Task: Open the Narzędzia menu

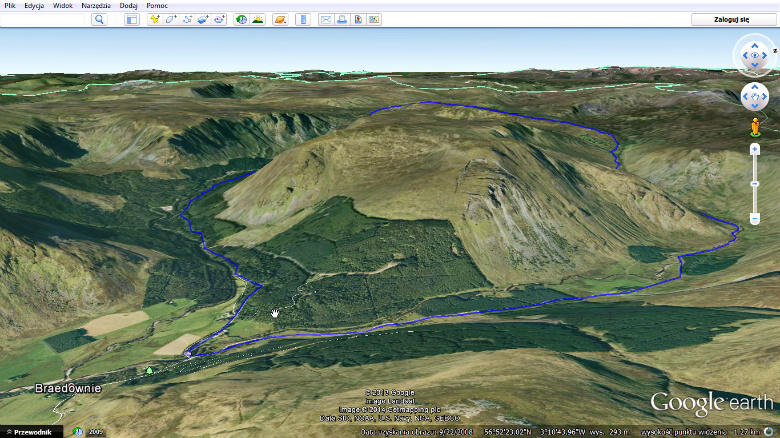Action: 96,5
